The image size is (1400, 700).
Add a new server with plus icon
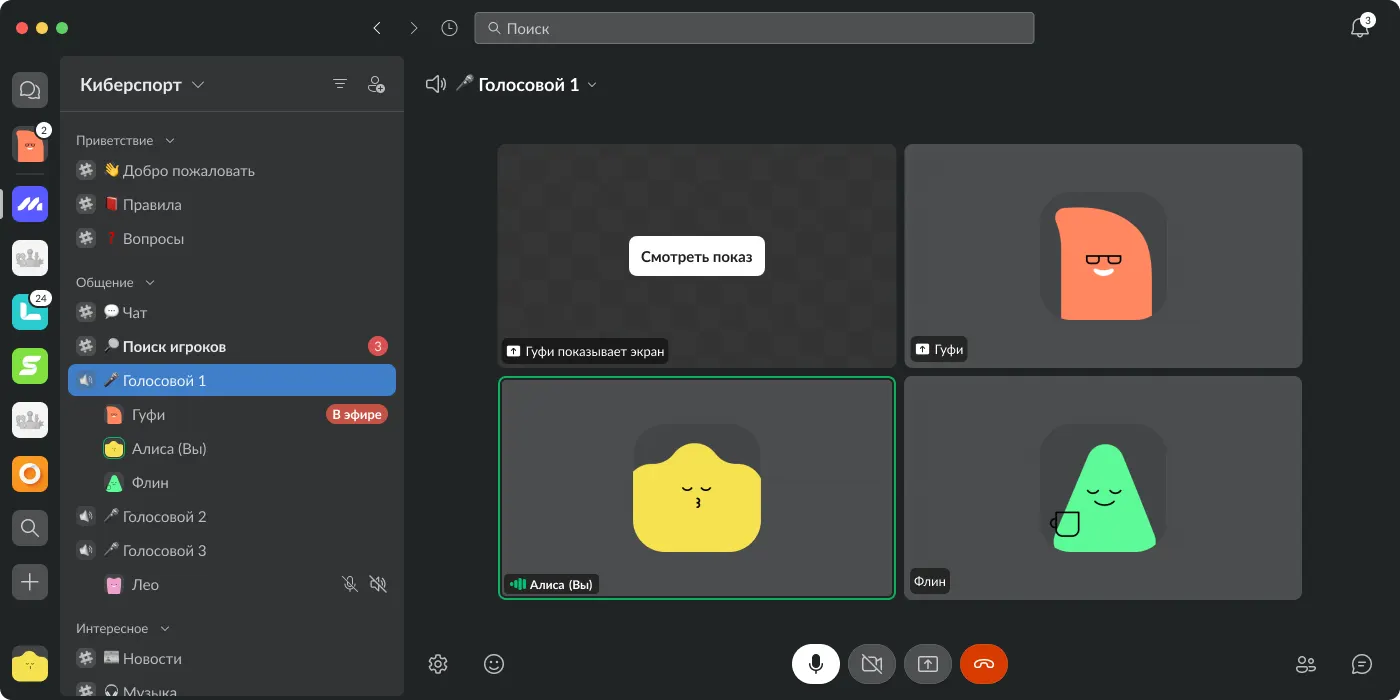point(30,581)
